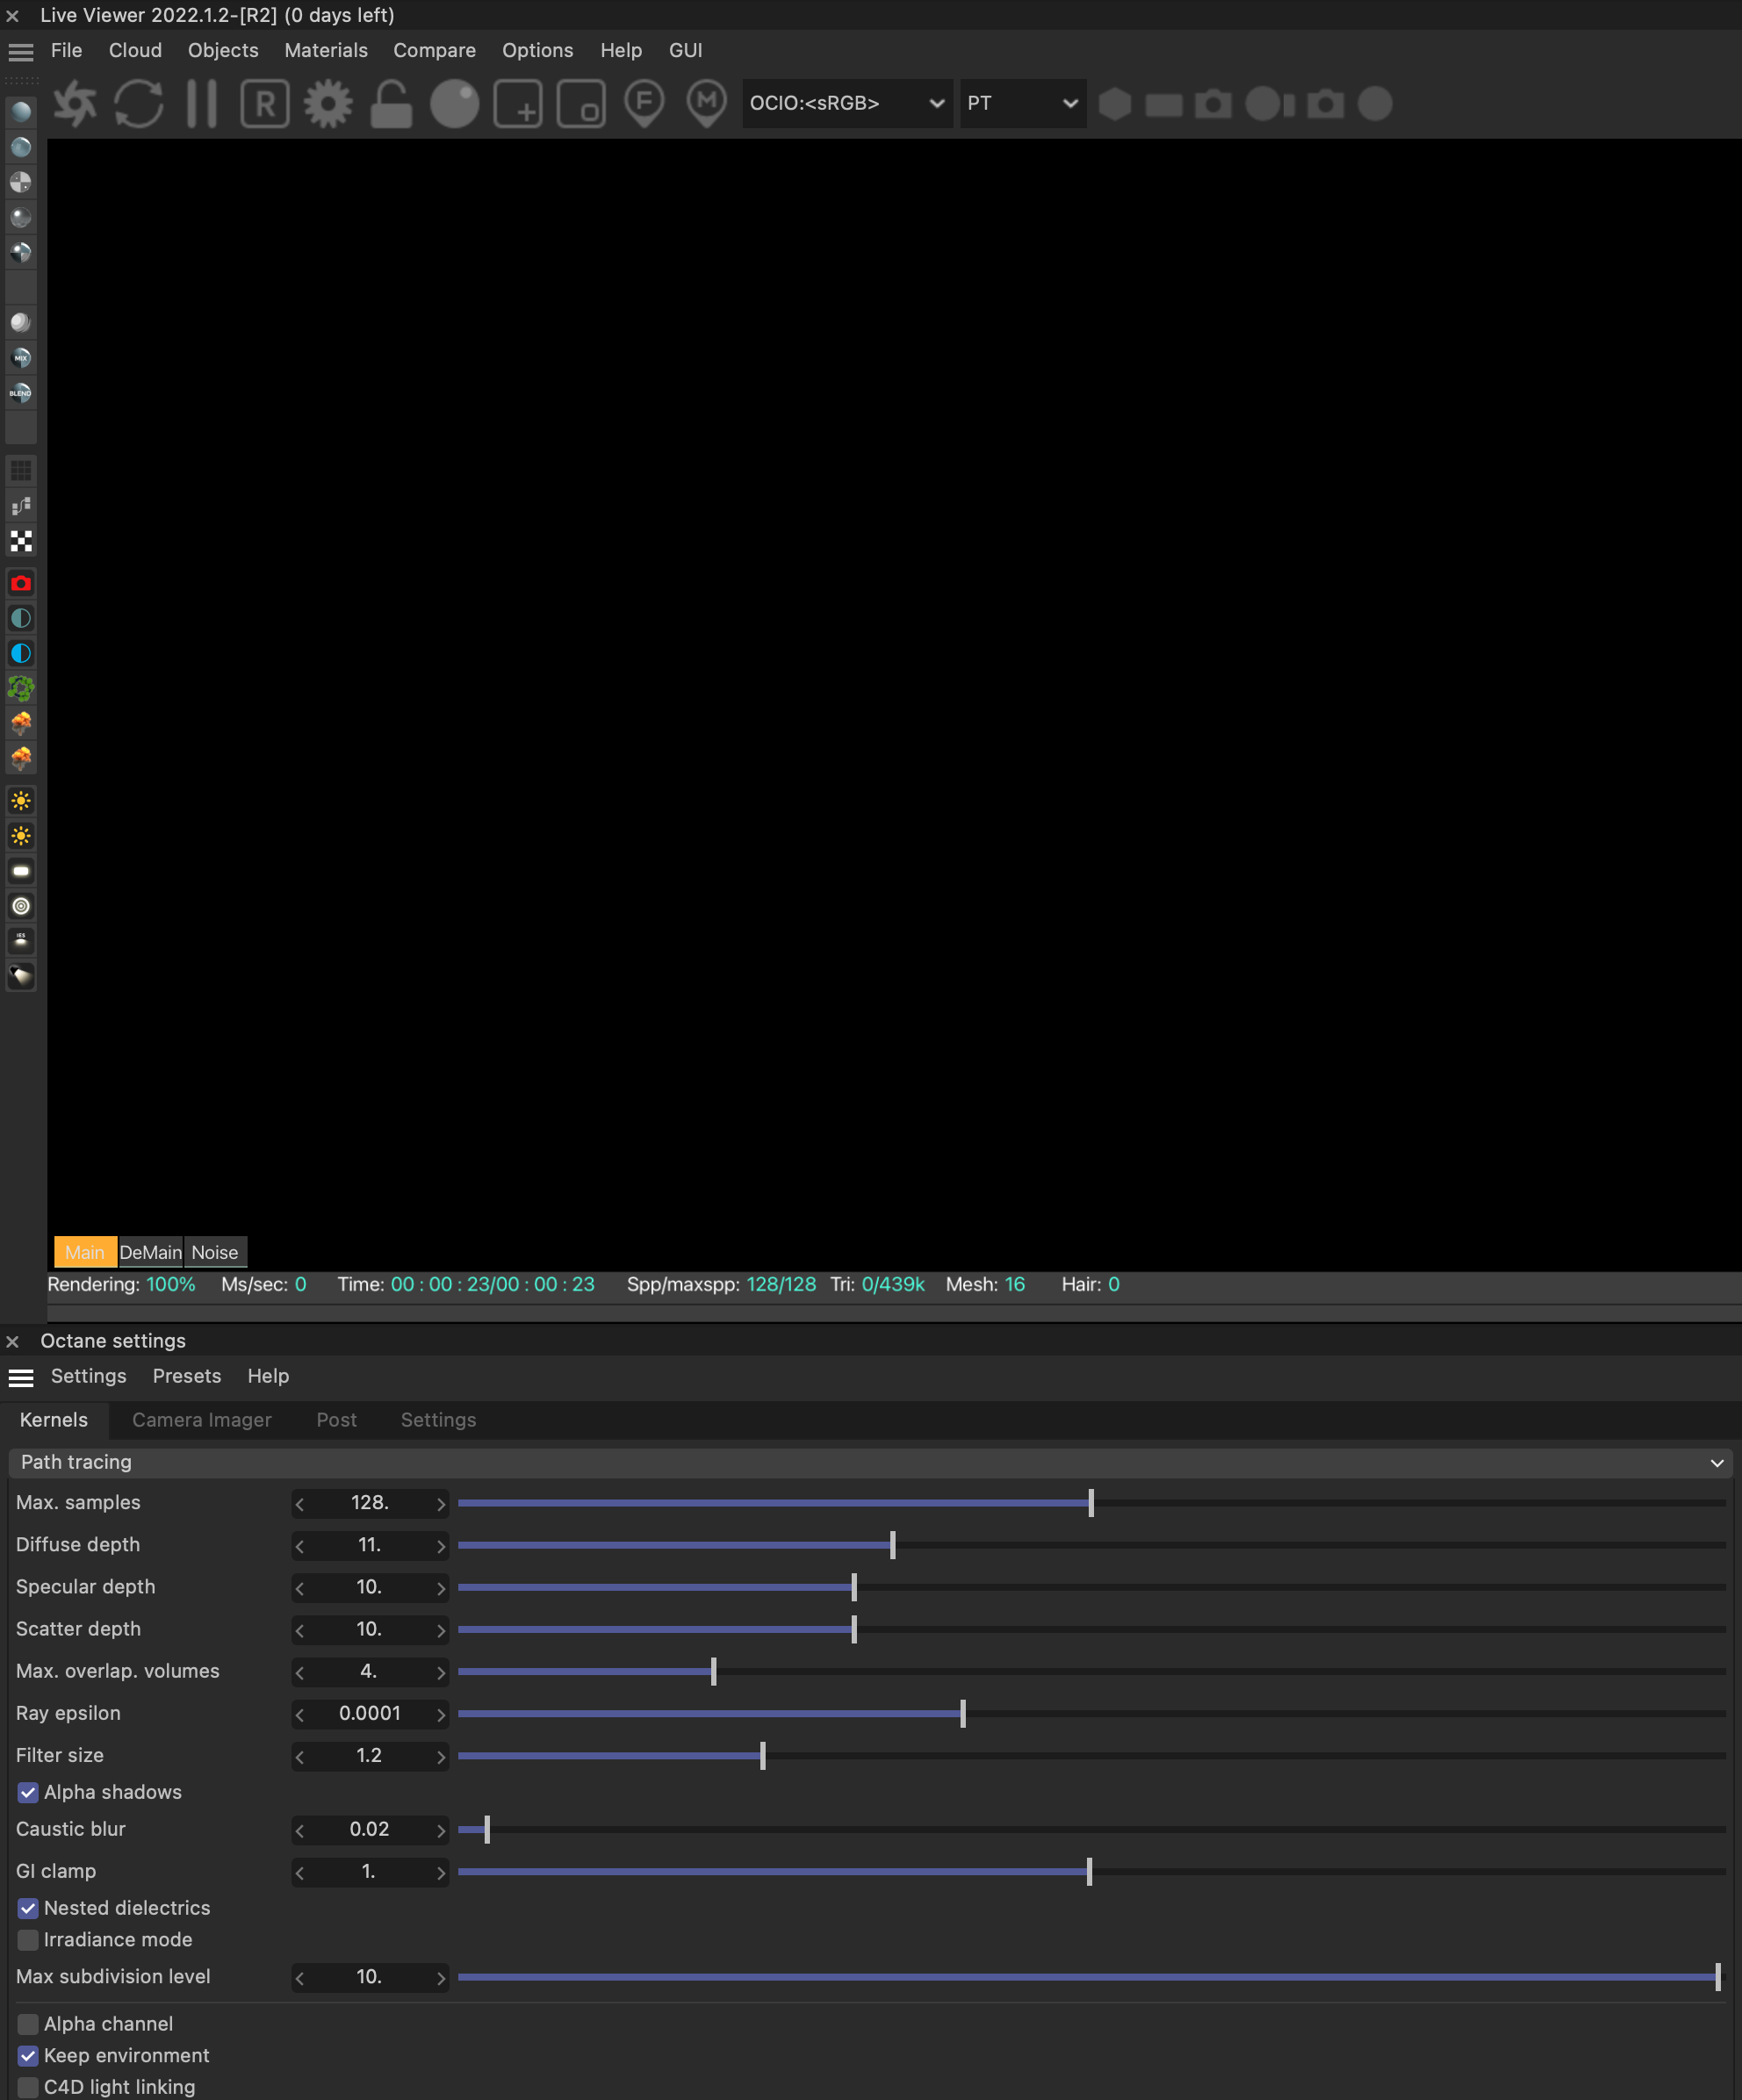Select the Main render pass button

pos(85,1252)
